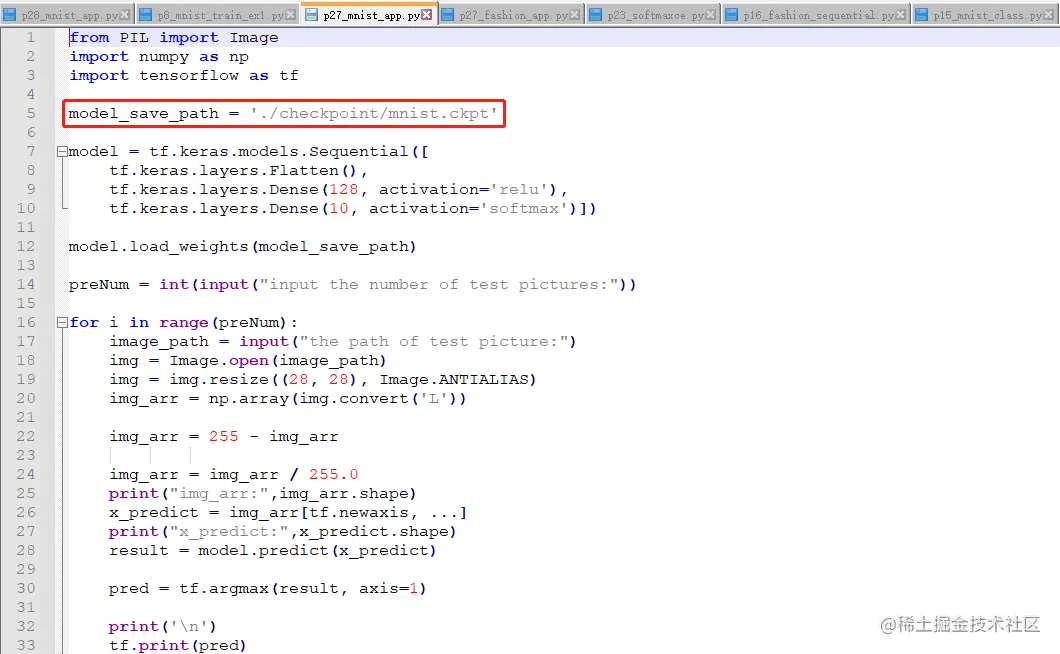Click the 'print("img_arr:",img_arr.shape)' line

(x=262, y=494)
